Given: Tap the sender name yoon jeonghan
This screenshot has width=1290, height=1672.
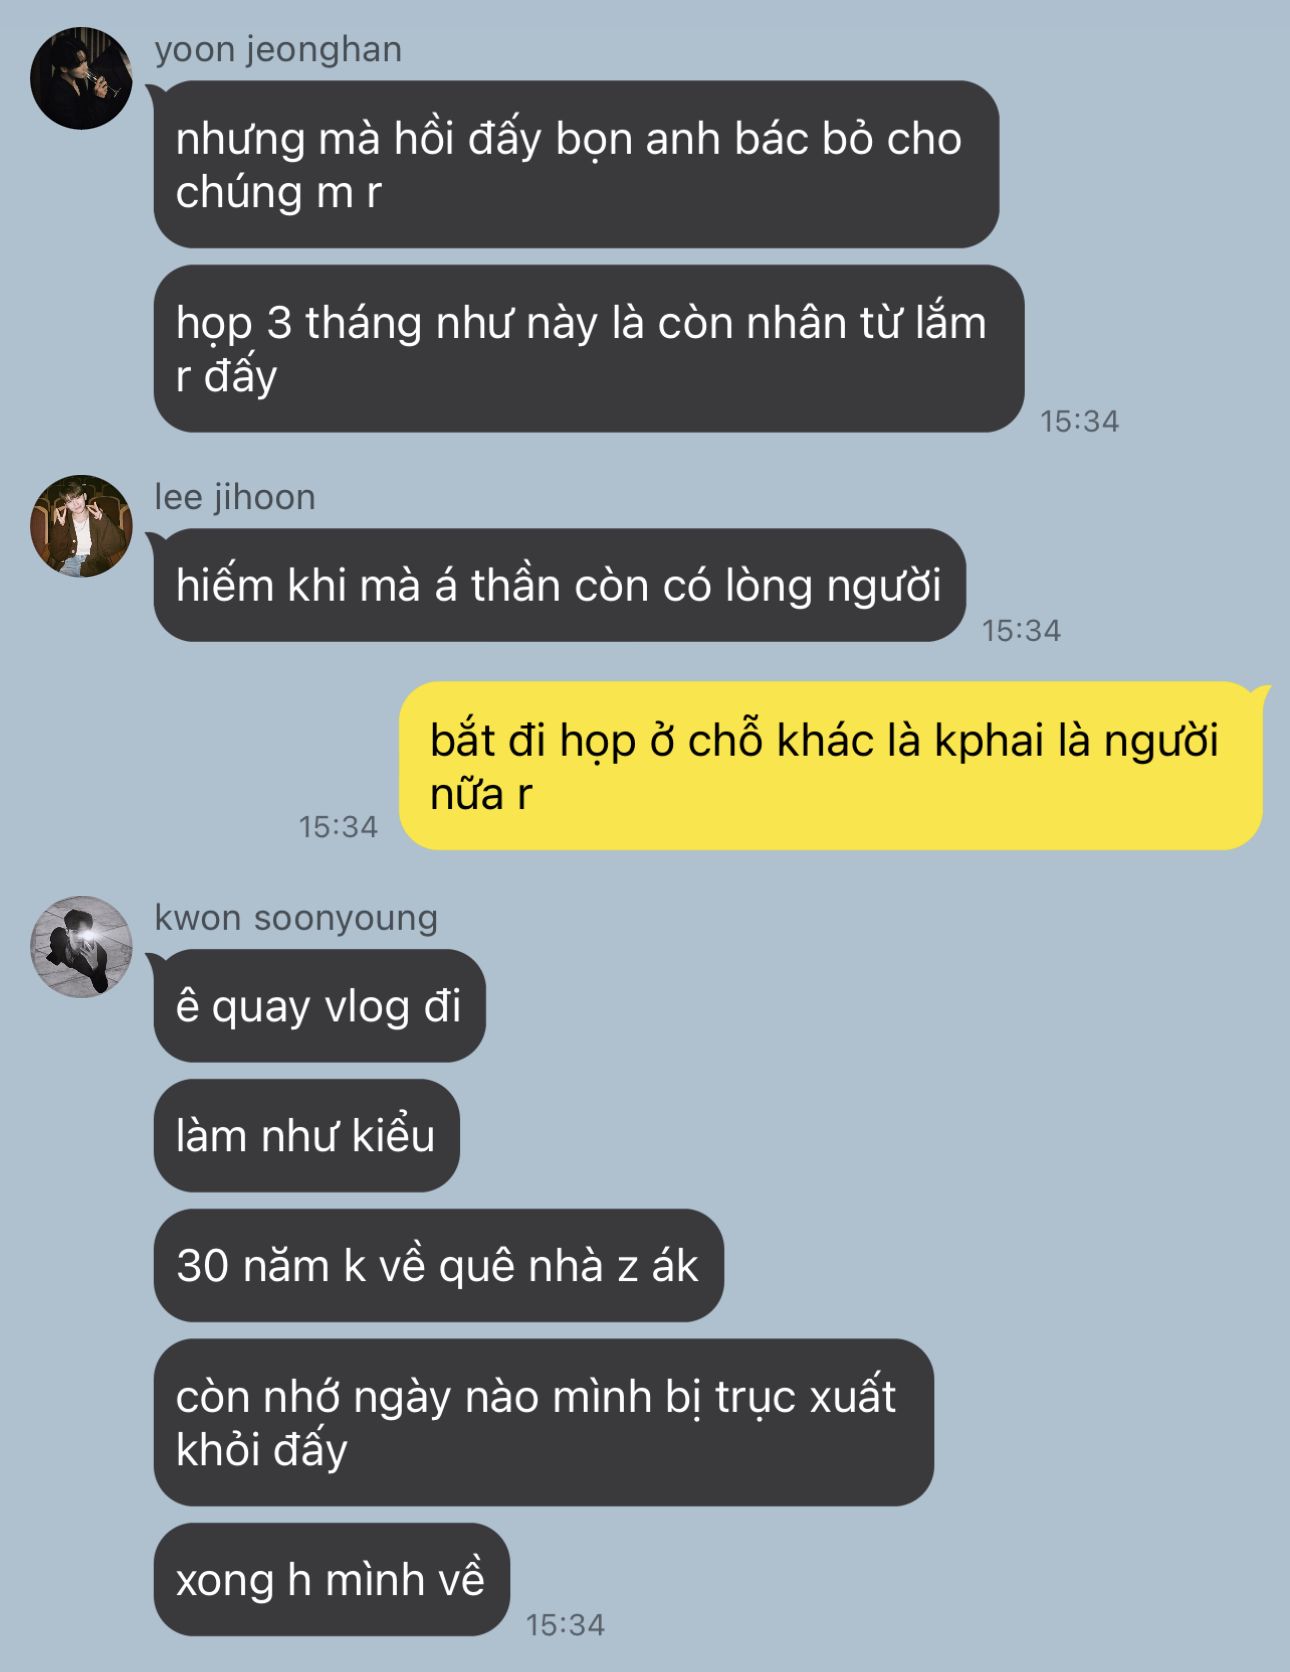Looking at the screenshot, I should pyautogui.click(x=278, y=49).
